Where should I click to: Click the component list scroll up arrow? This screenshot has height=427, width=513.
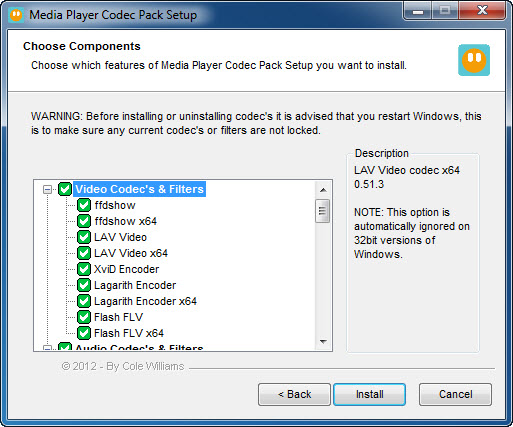click(323, 190)
